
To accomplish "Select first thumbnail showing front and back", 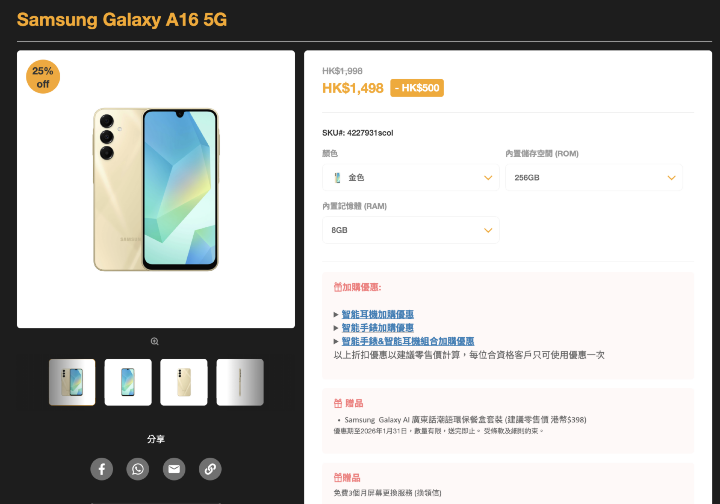I will coord(72,382).
